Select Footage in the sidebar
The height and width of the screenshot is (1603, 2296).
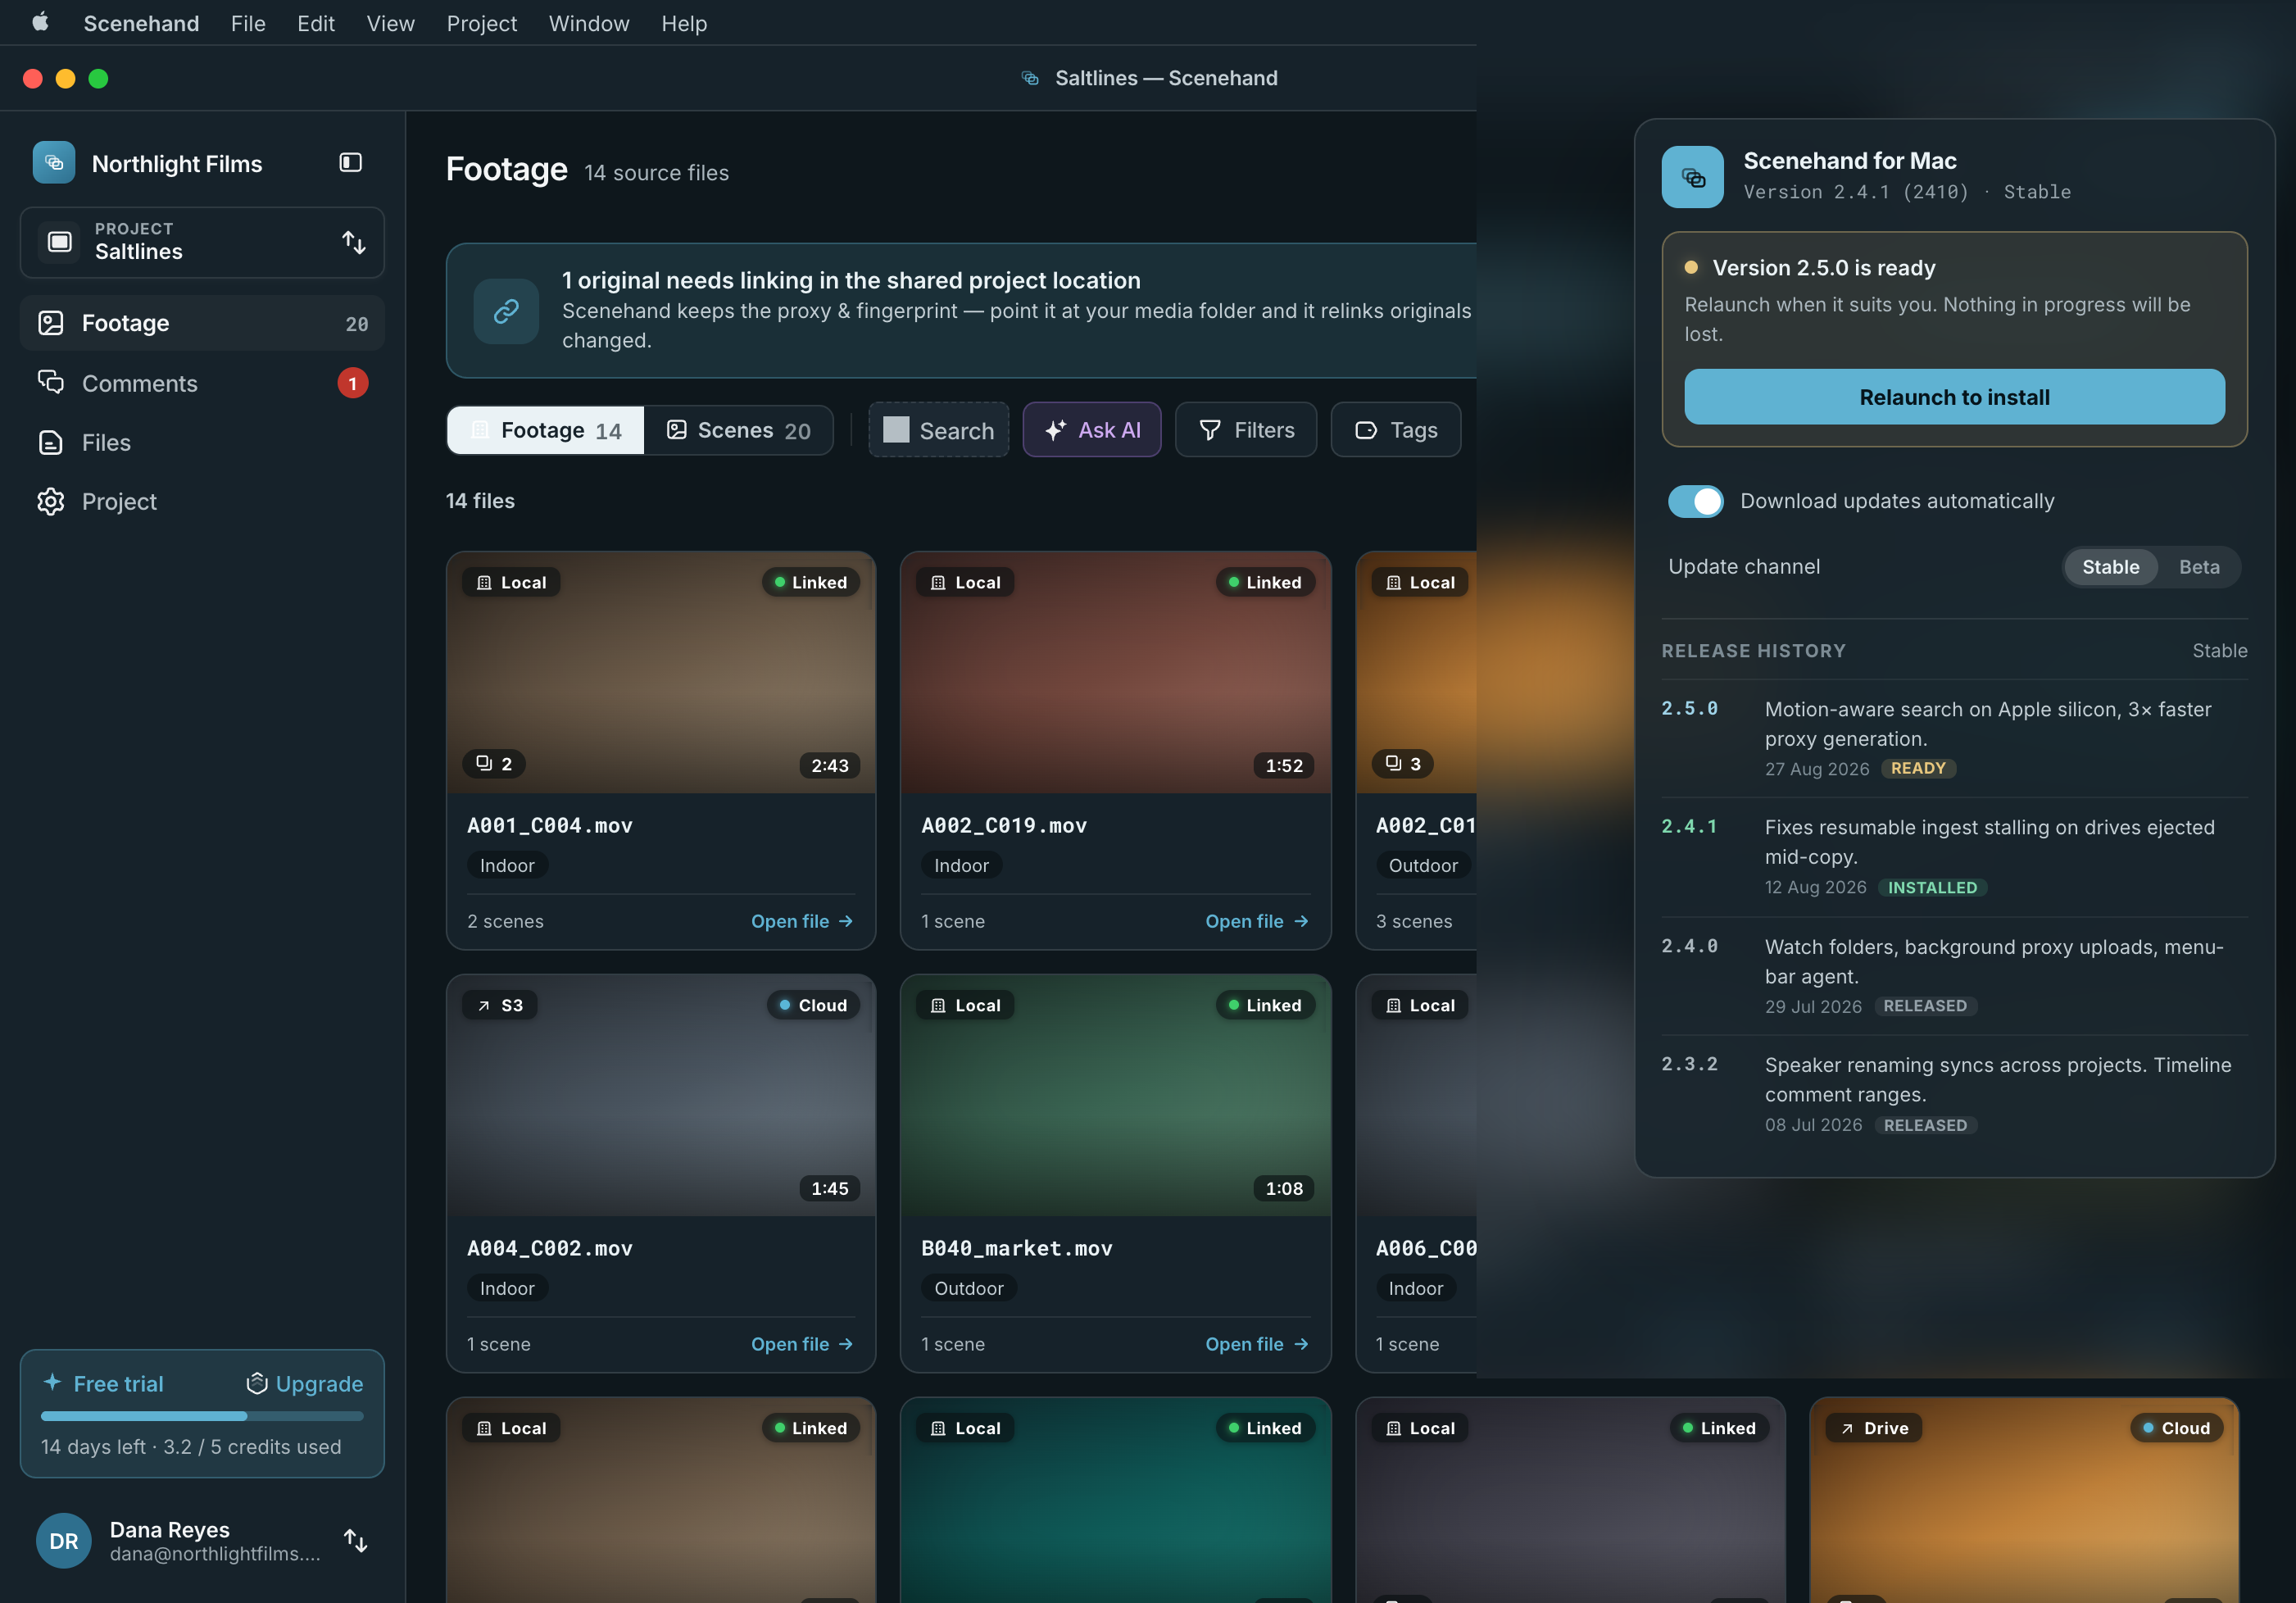click(202, 323)
